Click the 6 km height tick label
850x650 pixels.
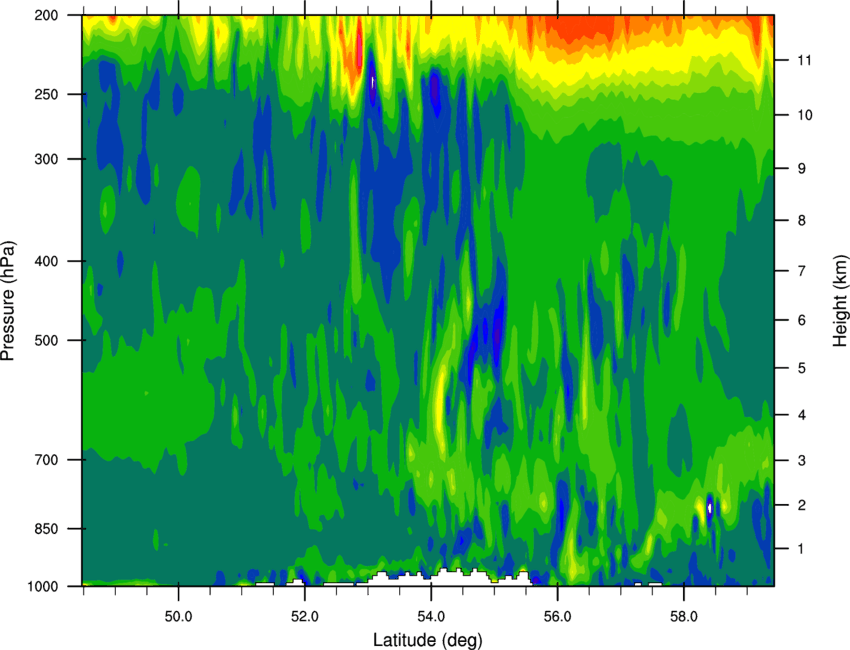(x=802, y=320)
